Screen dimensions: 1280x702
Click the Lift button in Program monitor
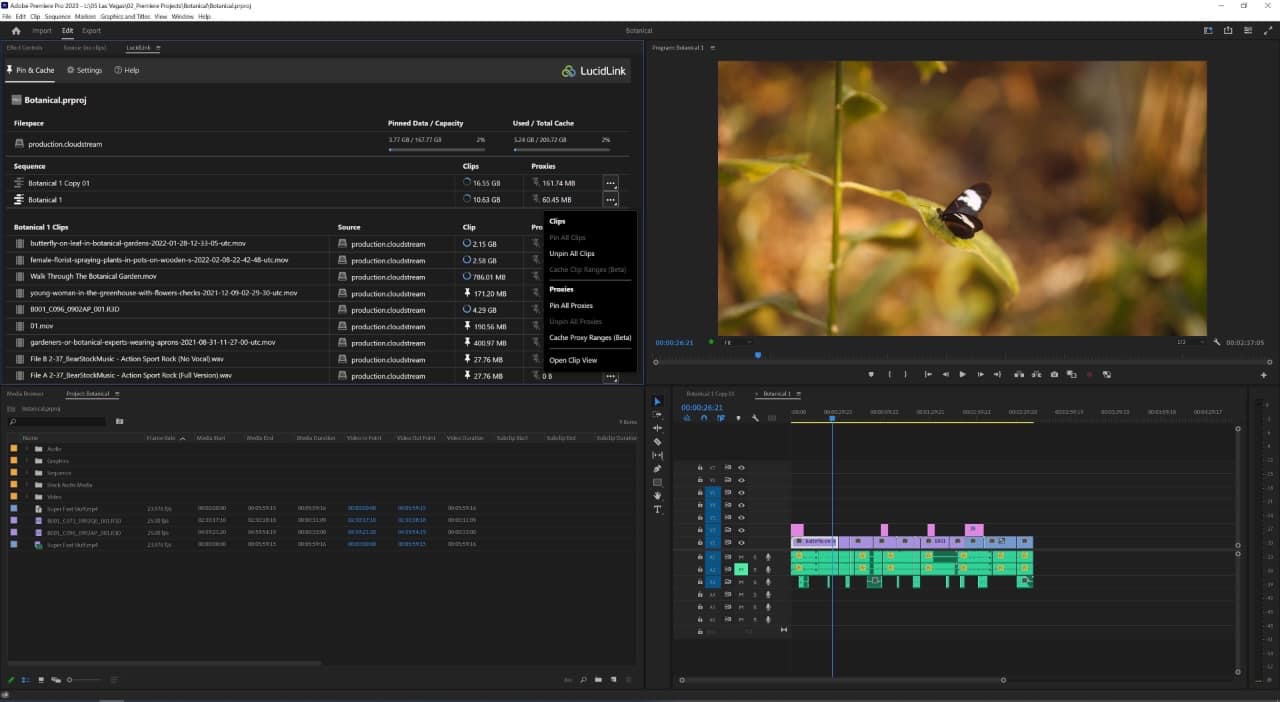point(1019,374)
